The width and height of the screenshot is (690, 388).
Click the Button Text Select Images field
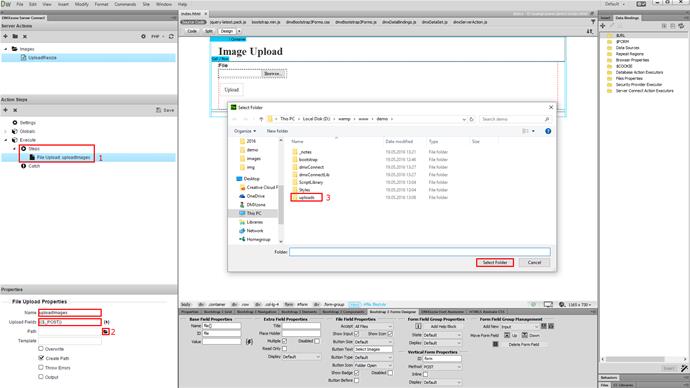373,349
